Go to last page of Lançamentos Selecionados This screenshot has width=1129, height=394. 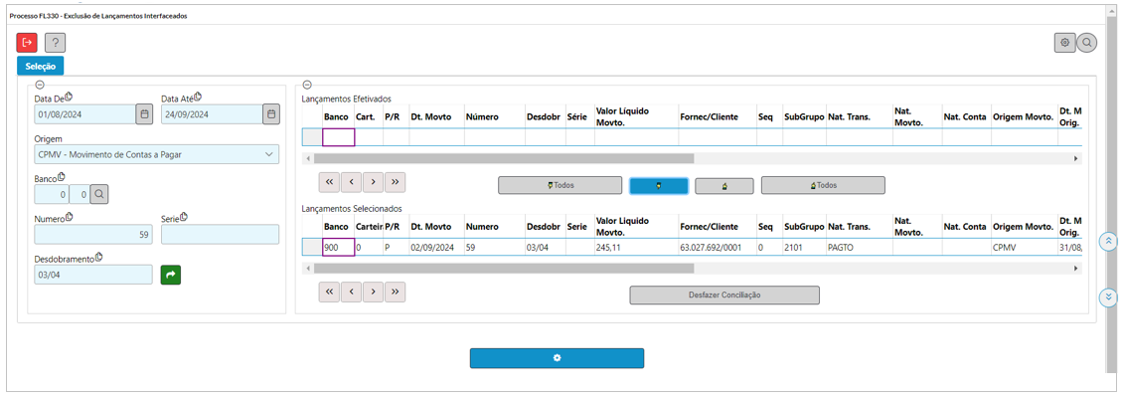point(395,292)
